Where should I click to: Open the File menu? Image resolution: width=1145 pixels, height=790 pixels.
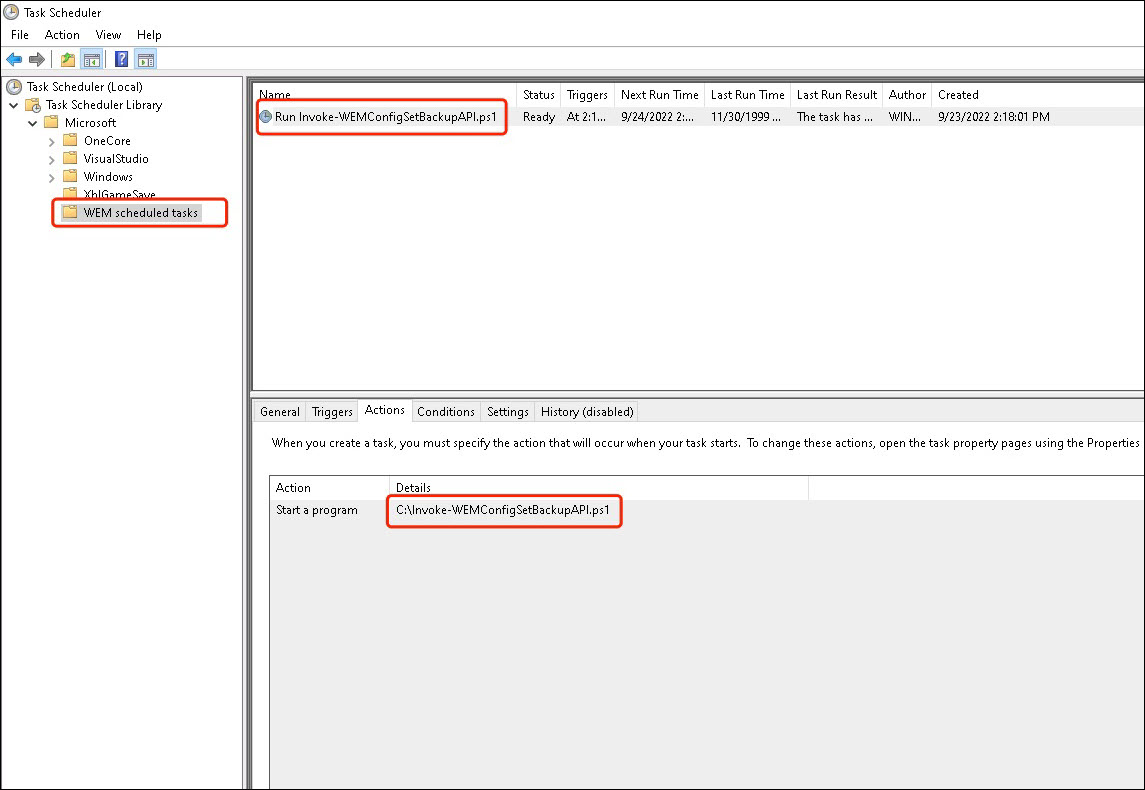coord(20,34)
